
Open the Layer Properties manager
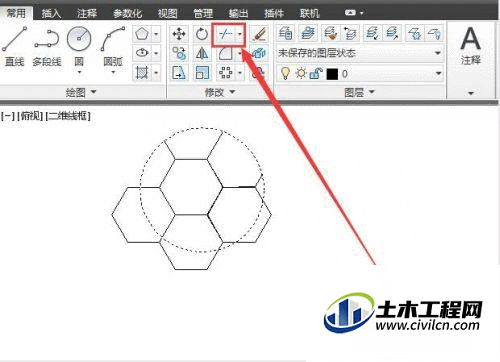click(285, 33)
